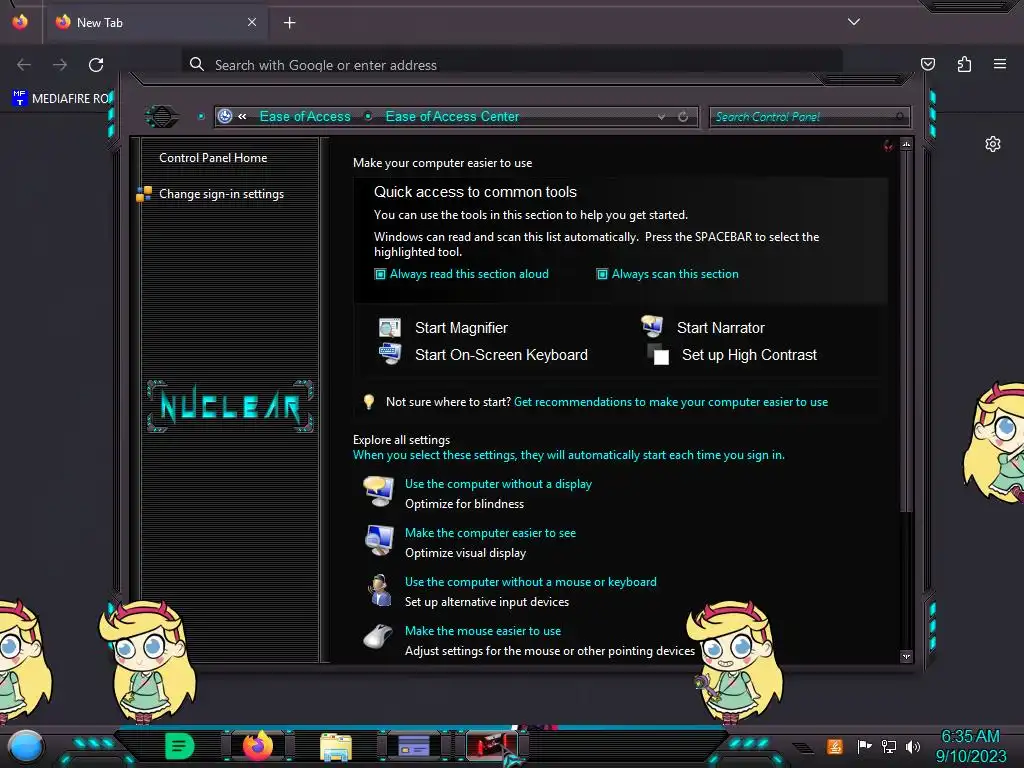Viewport: 1024px width, 768px height.
Task: Click the Ease of Access Center breadcrumb
Action: pos(453,116)
